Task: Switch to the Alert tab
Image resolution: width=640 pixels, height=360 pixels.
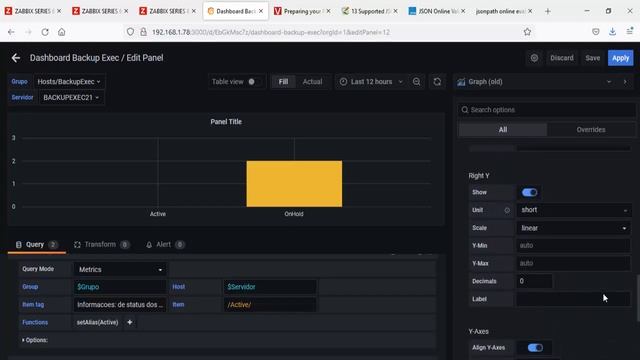Action: (x=165, y=244)
